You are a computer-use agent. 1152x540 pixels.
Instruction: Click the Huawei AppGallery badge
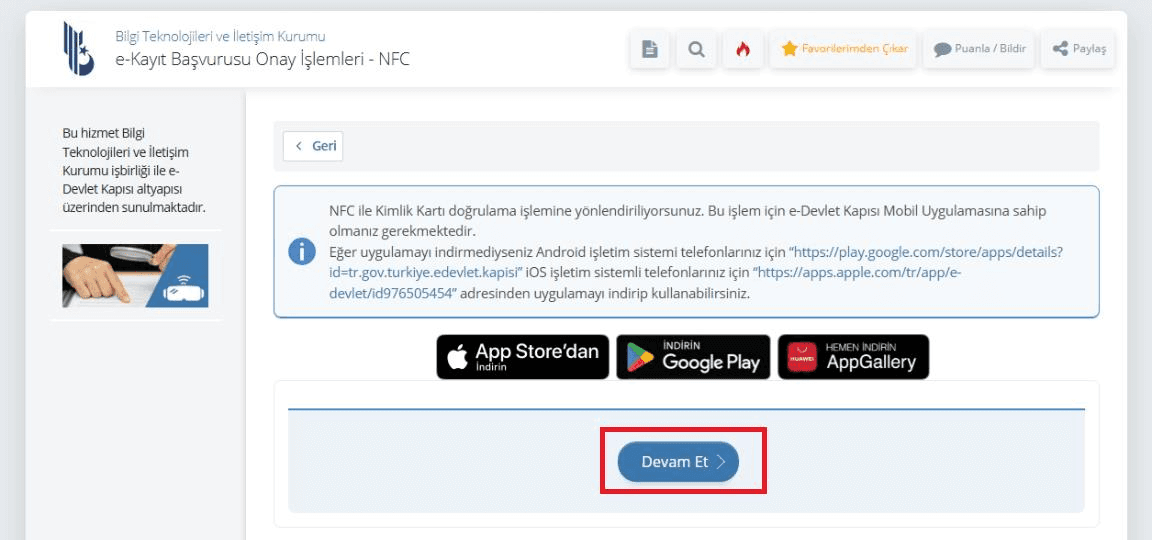coord(854,357)
